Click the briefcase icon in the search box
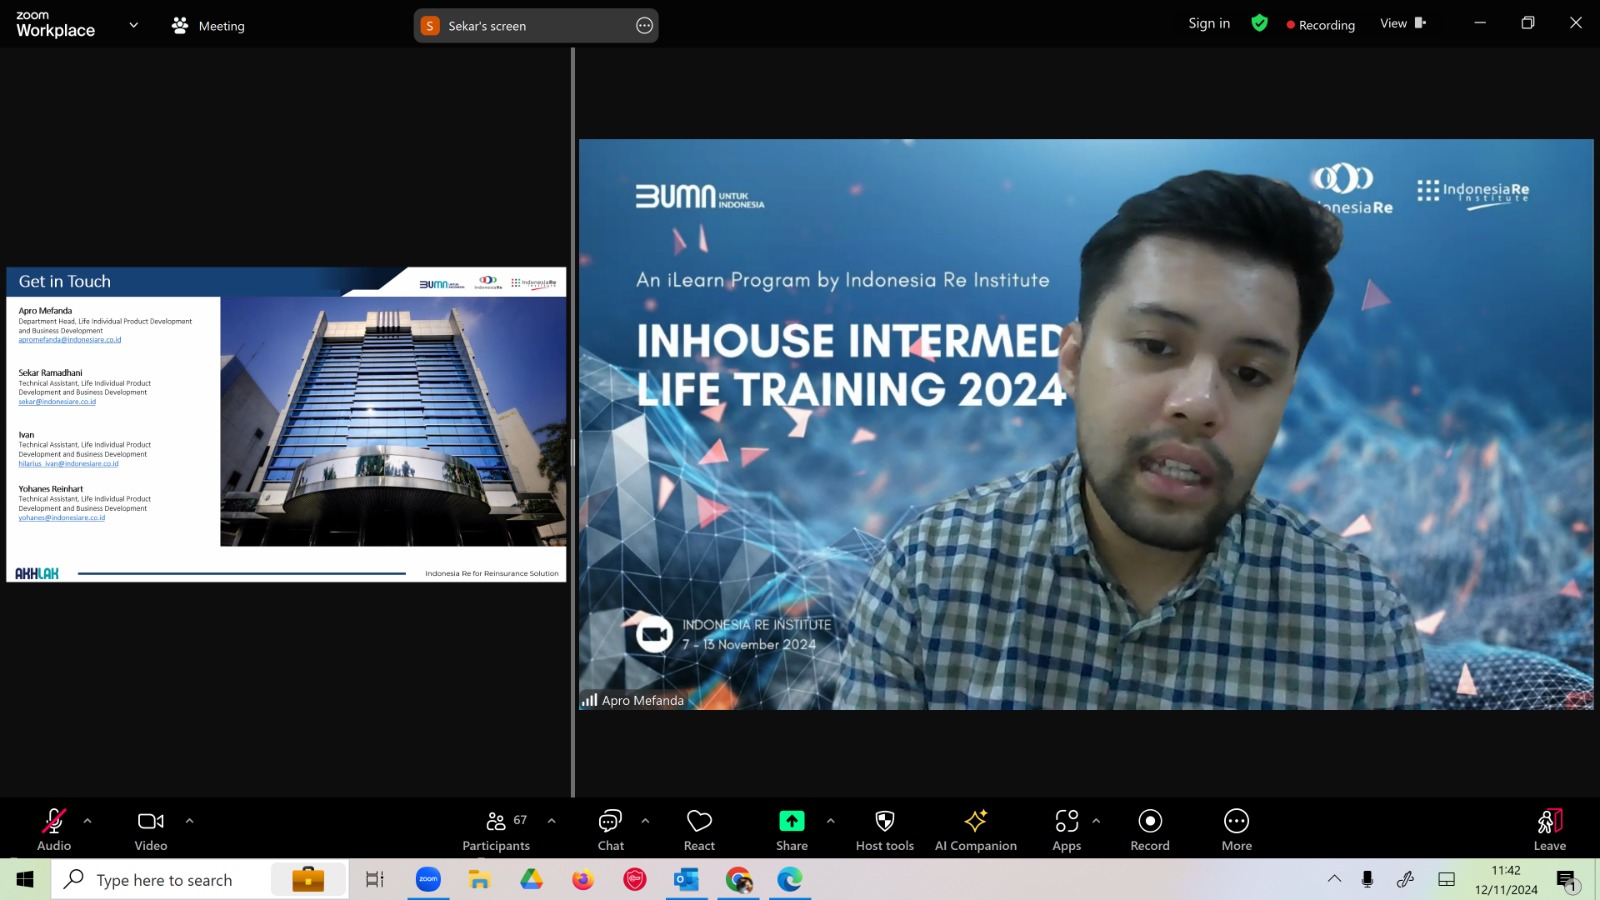 click(308, 879)
